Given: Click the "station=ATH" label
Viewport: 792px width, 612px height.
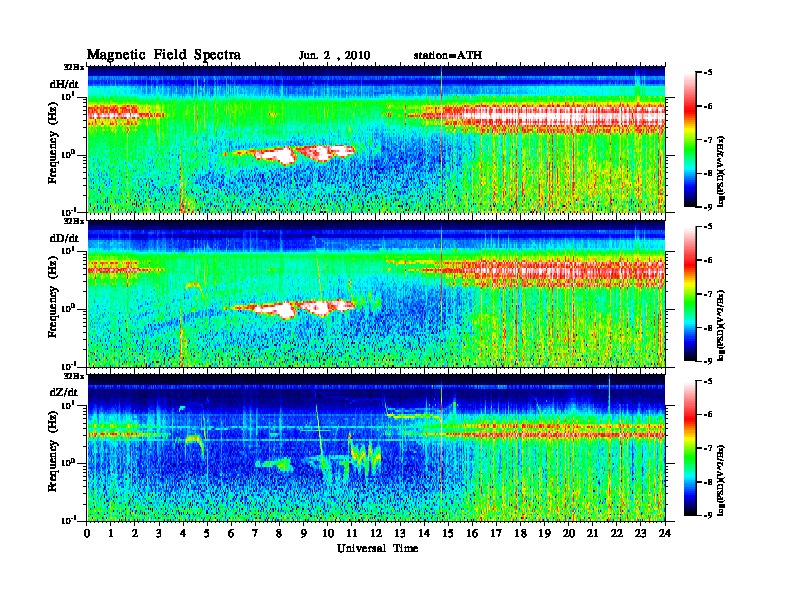Looking at the screenshot, I should 448,55.
